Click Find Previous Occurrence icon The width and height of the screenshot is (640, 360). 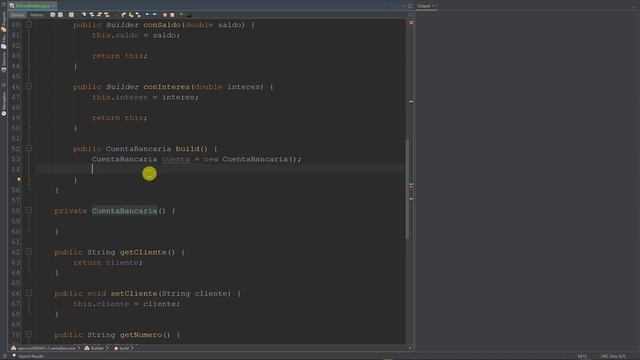tap(92, 15)
